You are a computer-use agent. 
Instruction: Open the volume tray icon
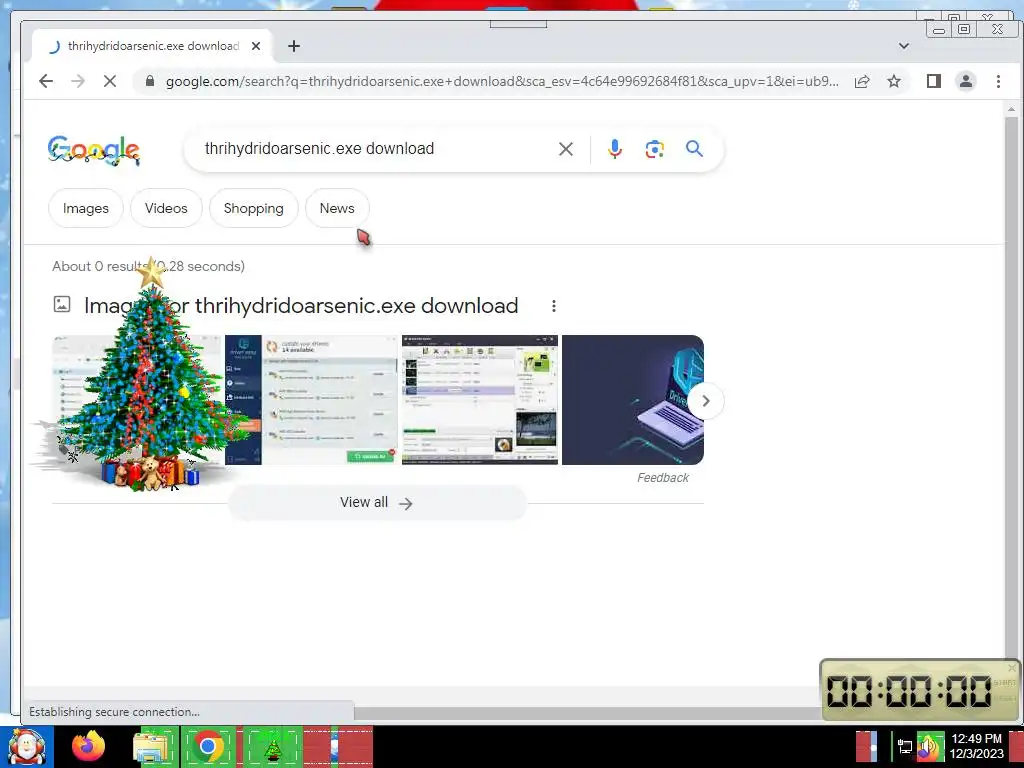[x=930, y=747]
